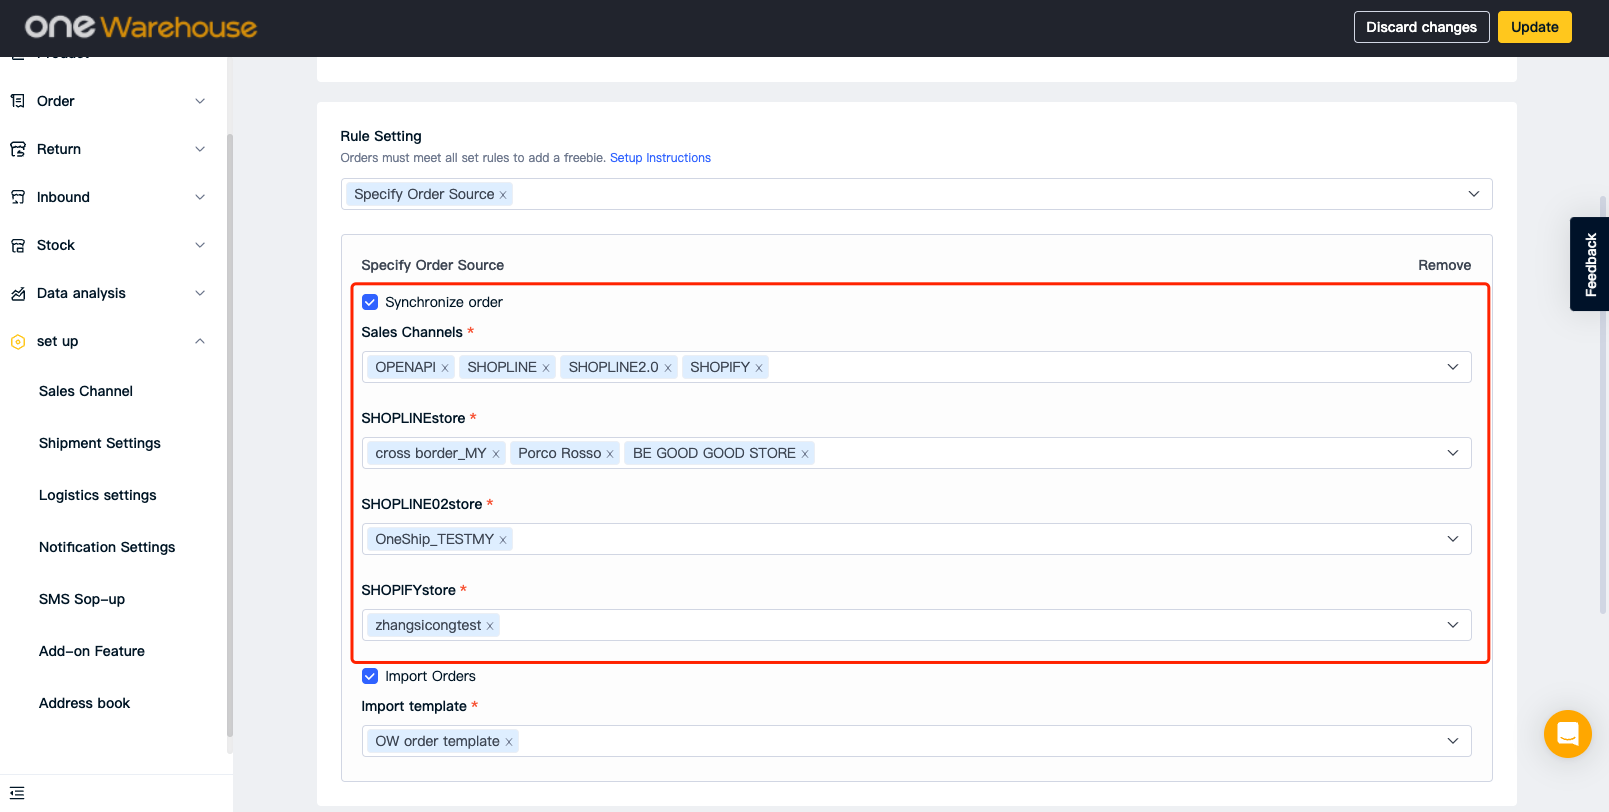Collapse the set up menu chevron
Screen dimensions: 1609x812
point(200,341)
